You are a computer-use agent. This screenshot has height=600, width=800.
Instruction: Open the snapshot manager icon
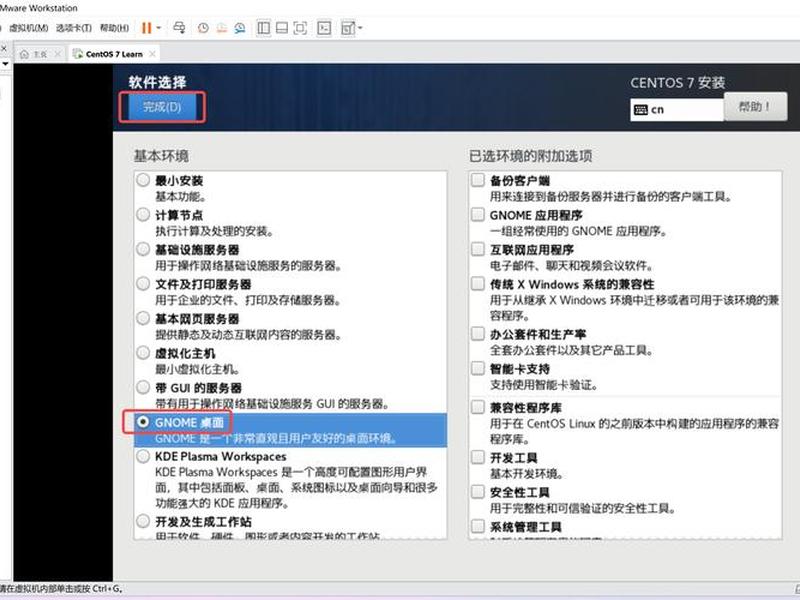click(x=239, y=28)
